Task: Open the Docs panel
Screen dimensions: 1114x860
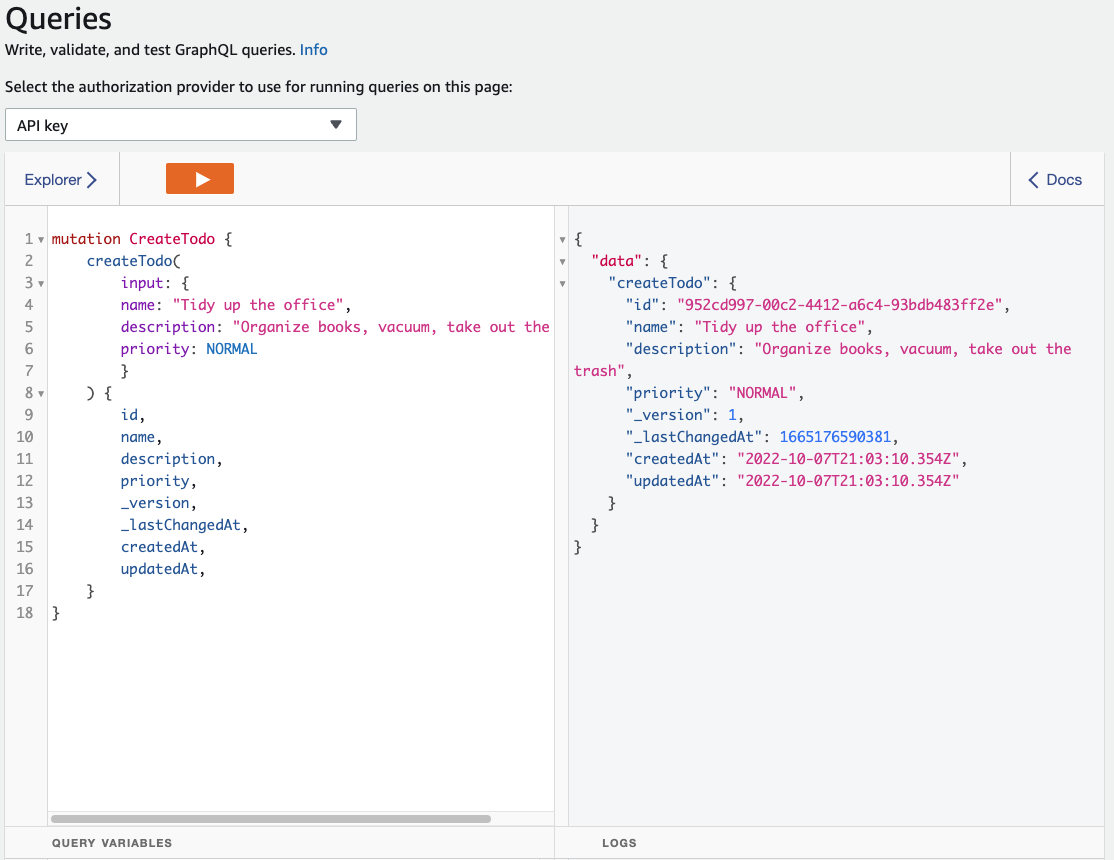Action: click(1055, 180)
